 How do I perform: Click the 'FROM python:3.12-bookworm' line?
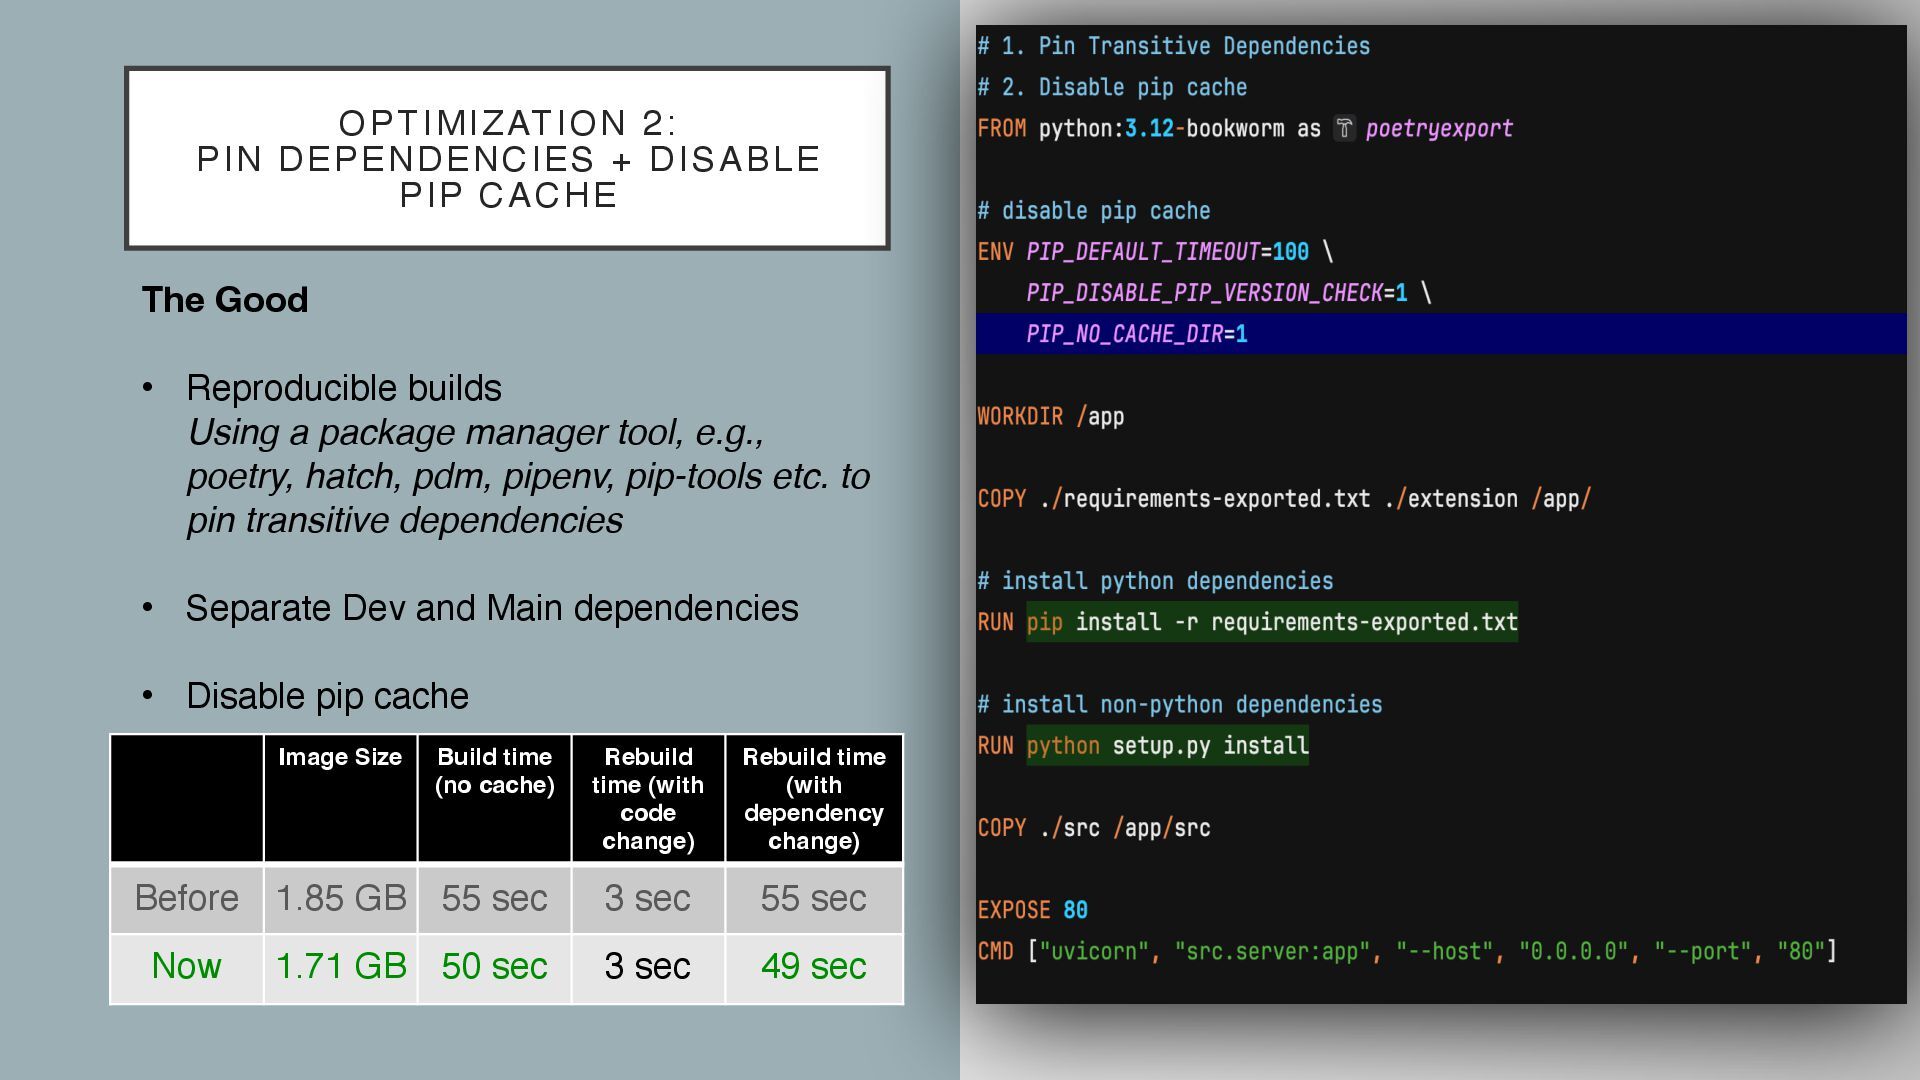[x=1245, y=129]
